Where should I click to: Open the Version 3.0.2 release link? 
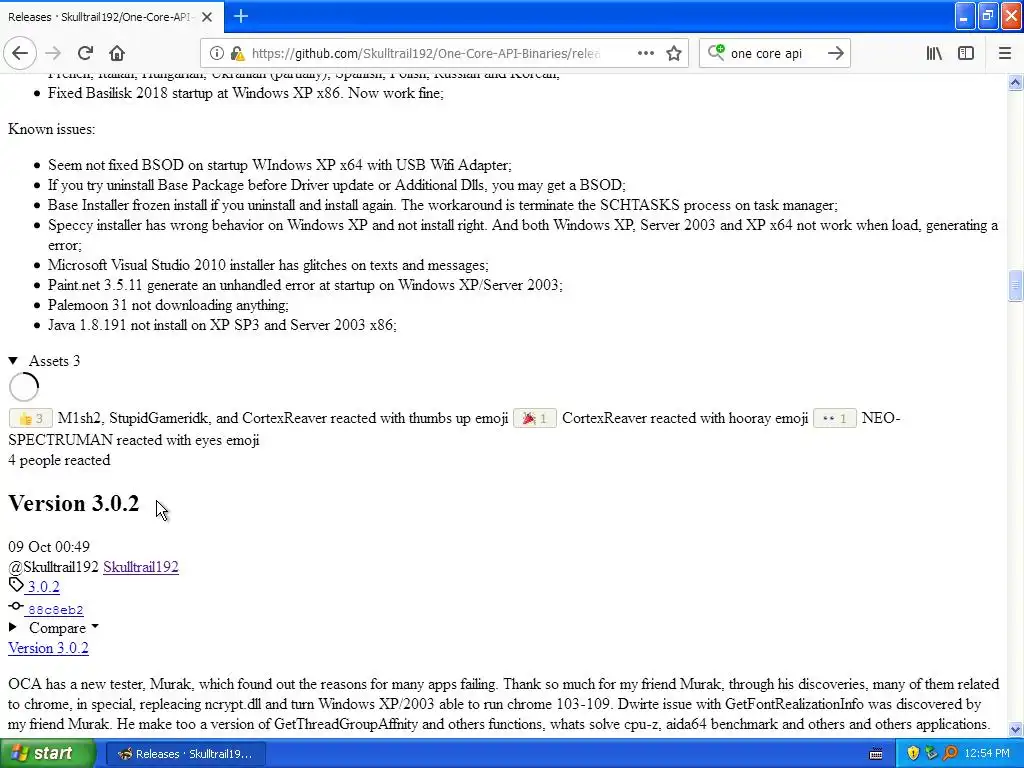(48, 648)
